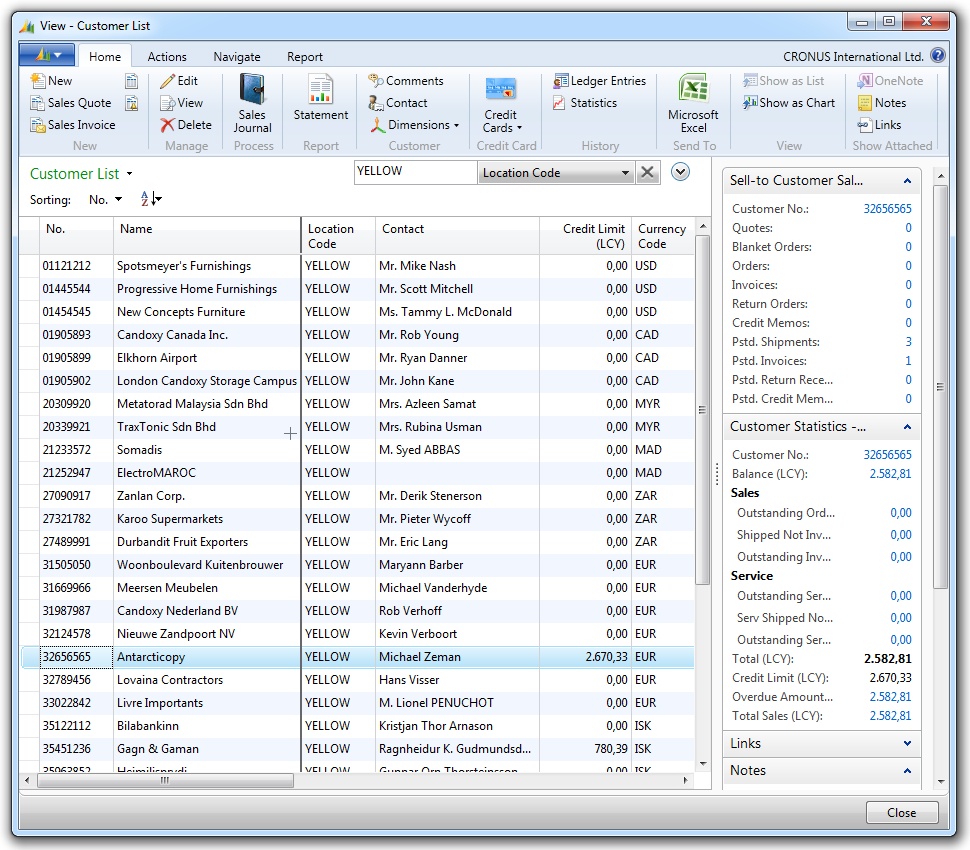The image size is (970, 850).
Task: Click Balance (LCY) value 2.582,81
Action: click(x=890, y=474)
